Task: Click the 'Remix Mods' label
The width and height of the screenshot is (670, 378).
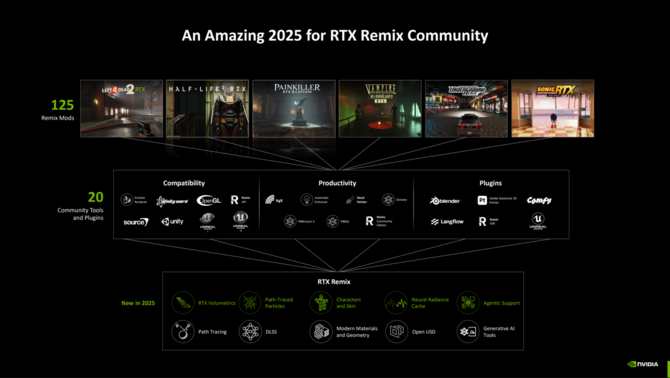Action: point(58,118)
